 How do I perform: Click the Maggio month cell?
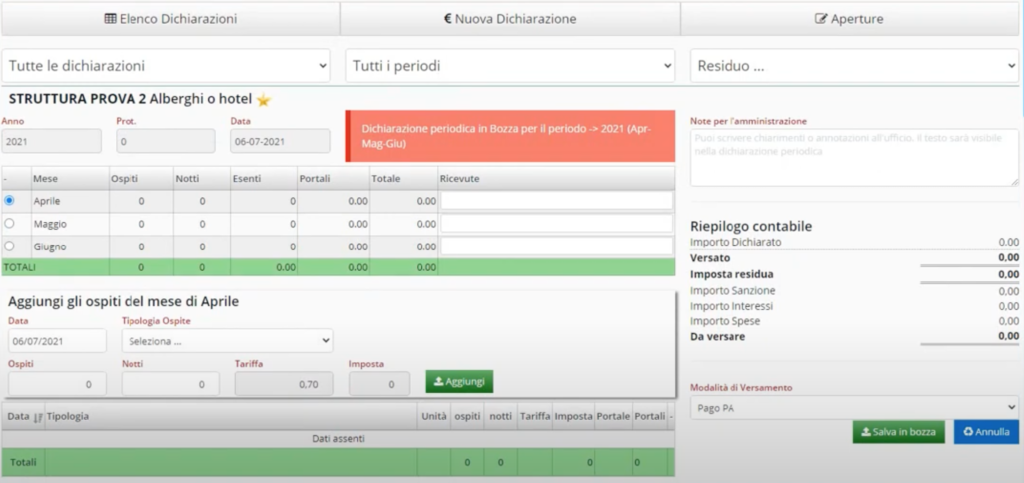pyautogui.click(x=70, y=224)
